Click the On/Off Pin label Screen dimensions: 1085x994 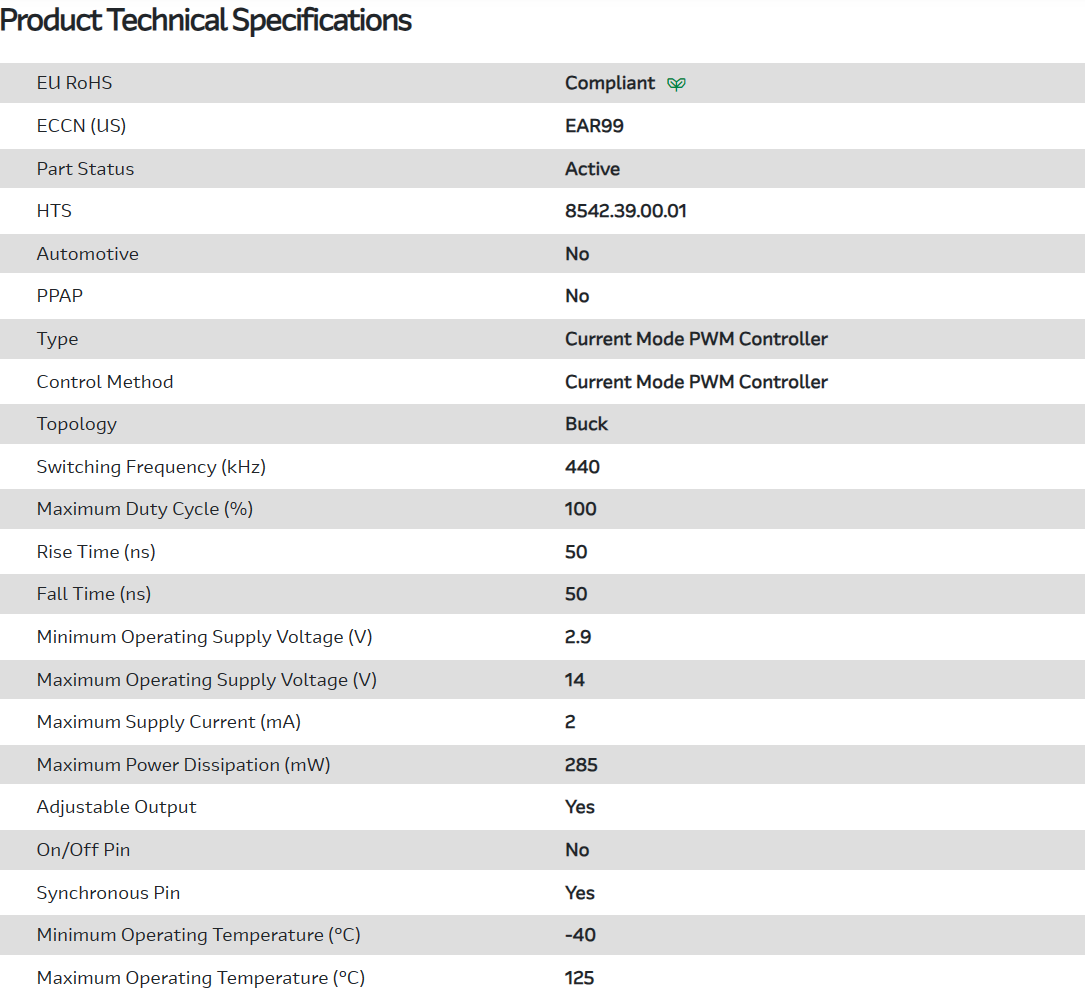coord(84,850)
